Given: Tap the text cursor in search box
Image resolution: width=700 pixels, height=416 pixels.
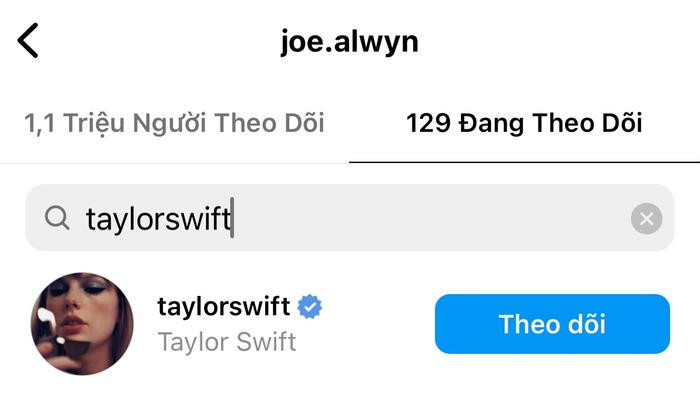Looking at the screenshot, I should pyautogui.click(x=232, y=218).
